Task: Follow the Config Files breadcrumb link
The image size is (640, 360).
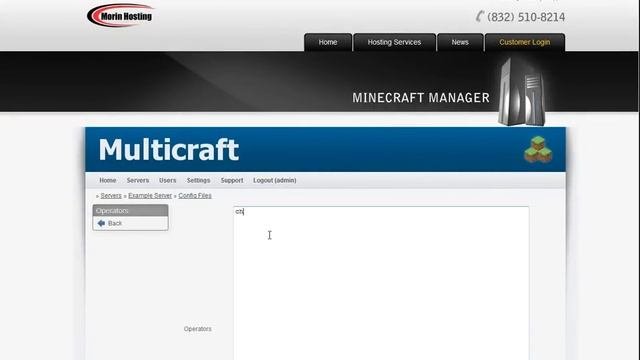Action: (195, 196)
